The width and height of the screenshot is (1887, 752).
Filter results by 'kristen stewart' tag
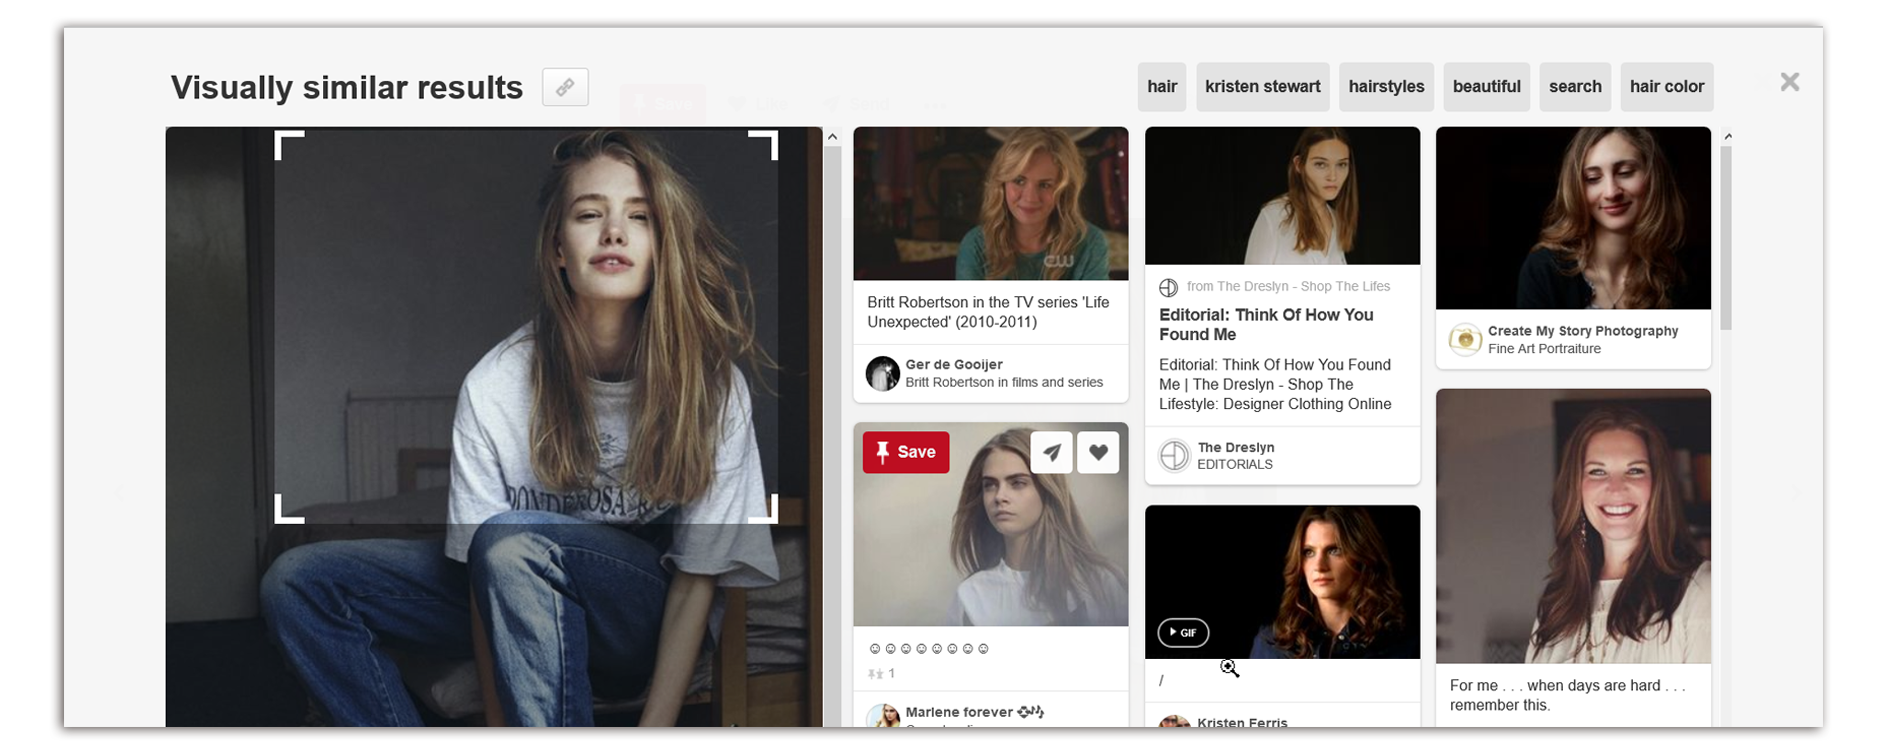tap(1263, 87)
